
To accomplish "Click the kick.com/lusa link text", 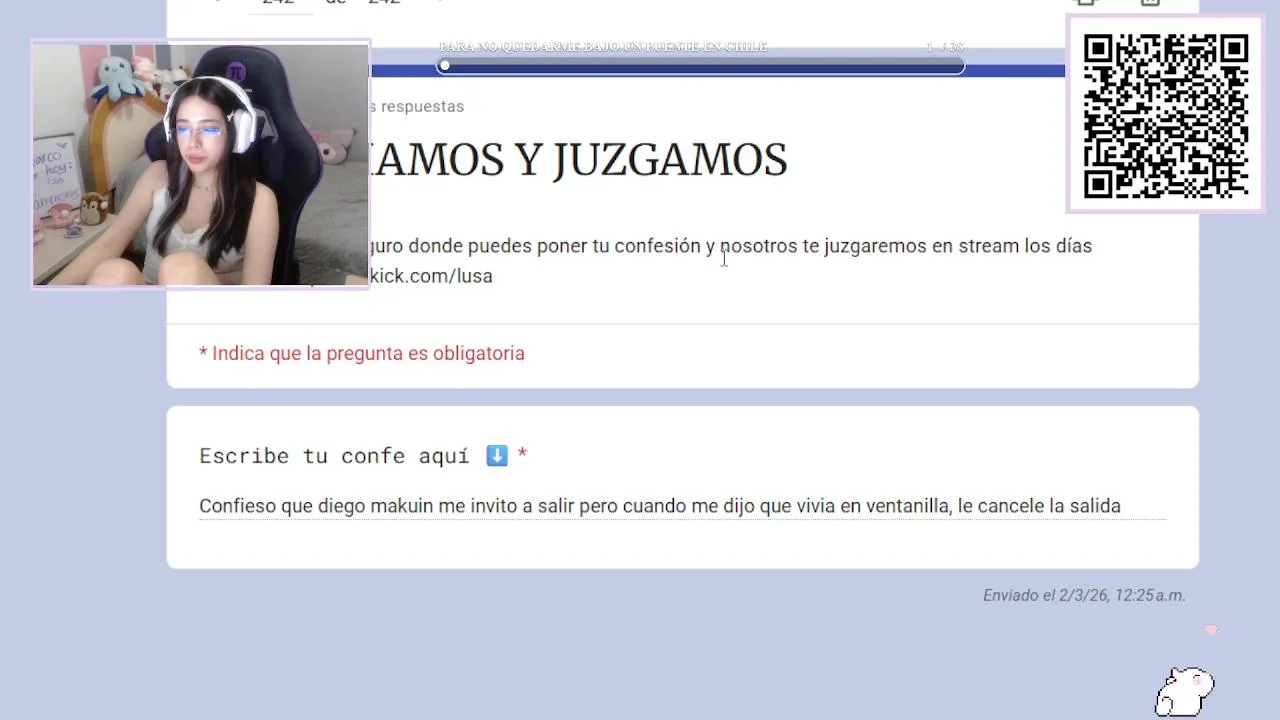I will click(431, 276).
